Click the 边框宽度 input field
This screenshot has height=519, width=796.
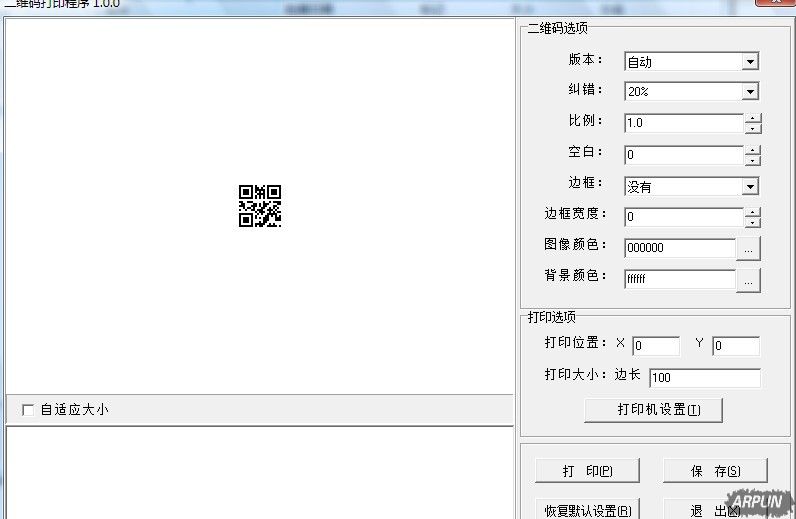pos(684,217)
